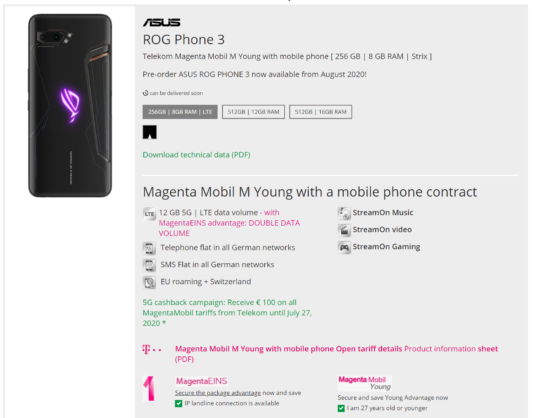Viewport: 550px width, 418px height.
Task: Select the 256GB 8GB RAM LTE option
Action: [x=180, y=112]
